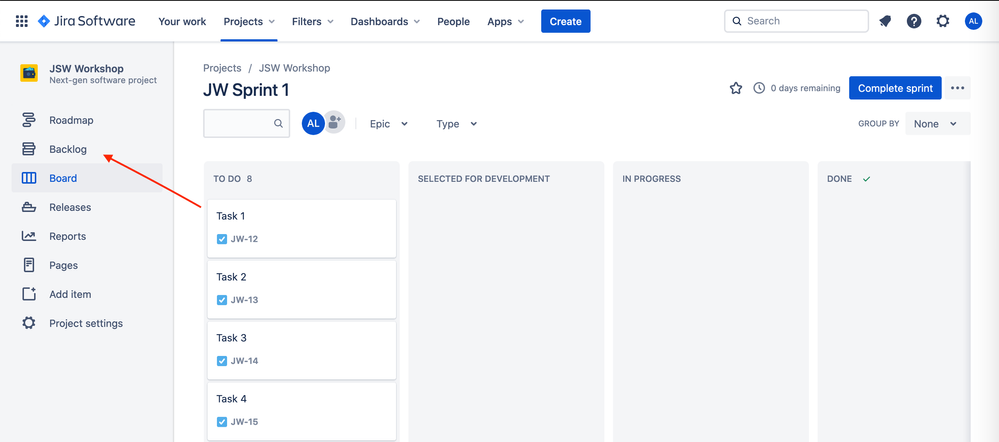Click the Roadmap icon in sidebar
The height and width of the screenshot is (442, 999).
[29, 120]
